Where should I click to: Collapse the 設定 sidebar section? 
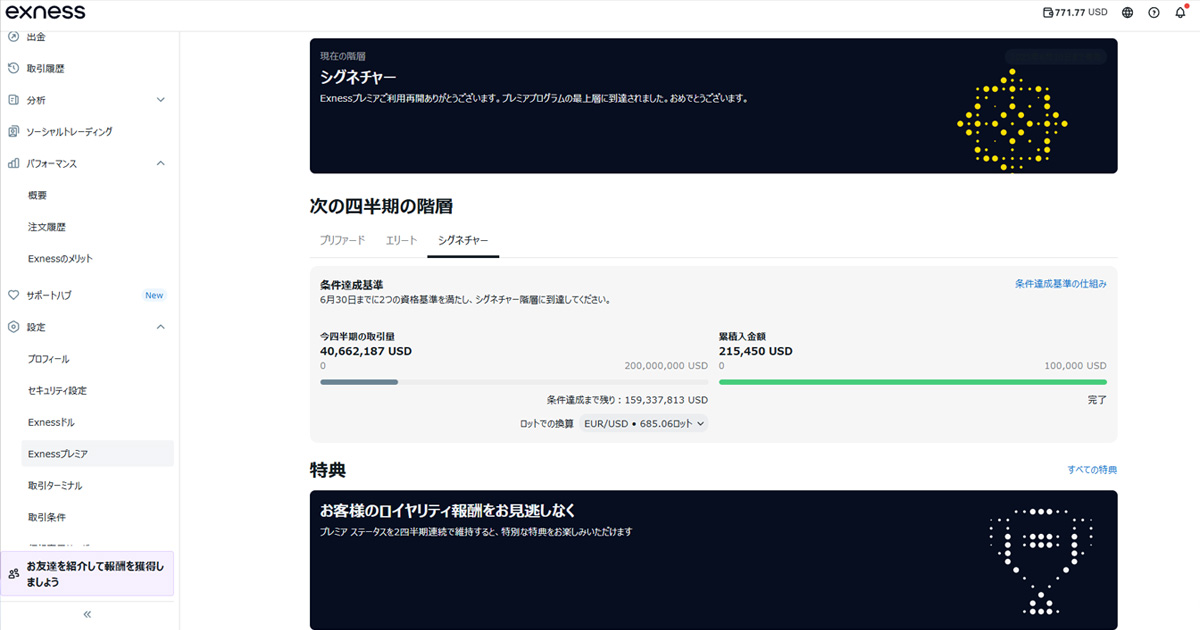tap(161, 327)
